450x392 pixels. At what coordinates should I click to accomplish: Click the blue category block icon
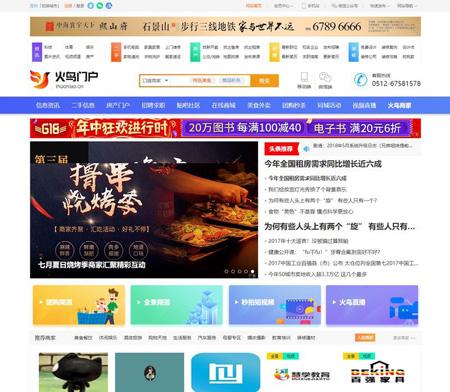coord(353,52)
